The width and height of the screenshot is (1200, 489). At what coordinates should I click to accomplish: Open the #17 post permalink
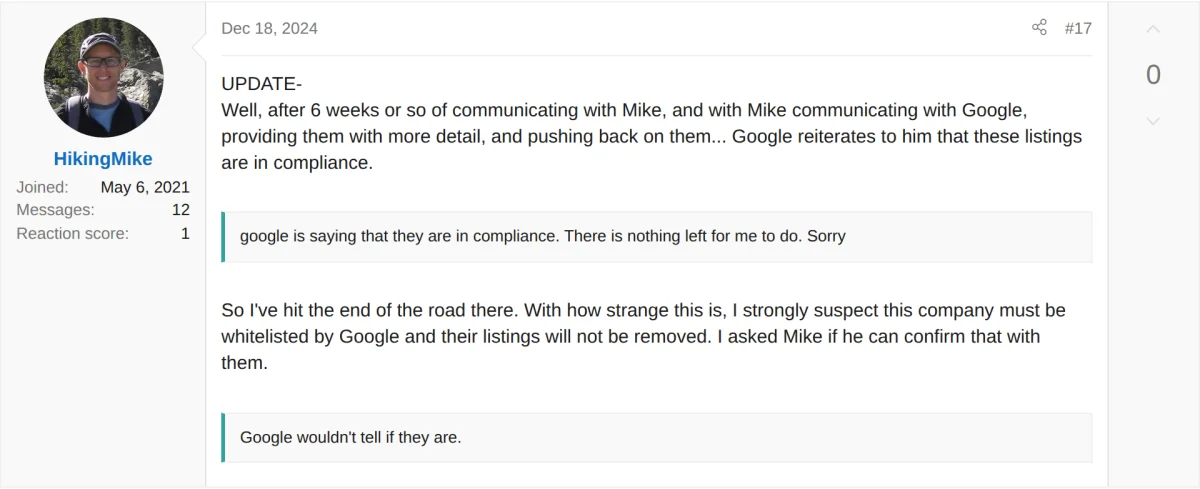tap(1078, 28)
